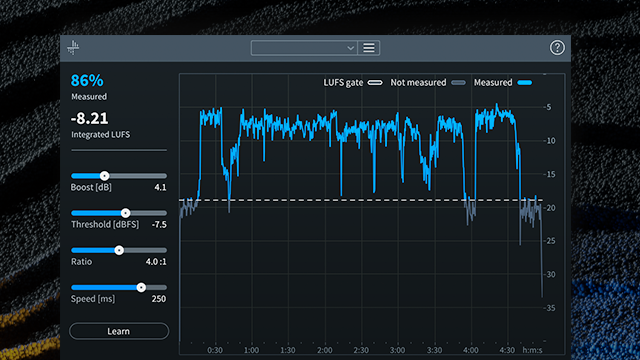Open the help question mark icon
This screenshot has width=640, height=360.
click(557, 48)
